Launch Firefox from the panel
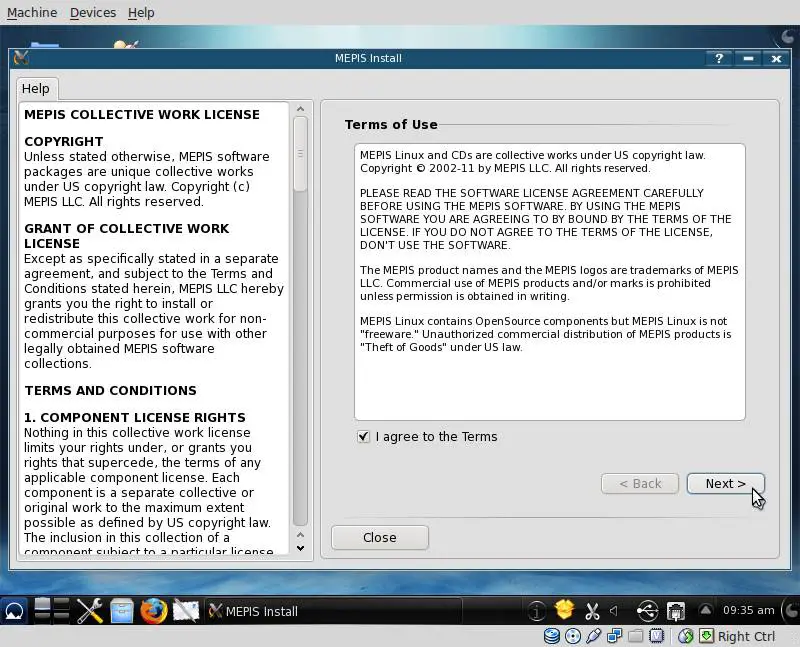The height and width of the screenshot is (647, 800). click(x=154, y=611)
